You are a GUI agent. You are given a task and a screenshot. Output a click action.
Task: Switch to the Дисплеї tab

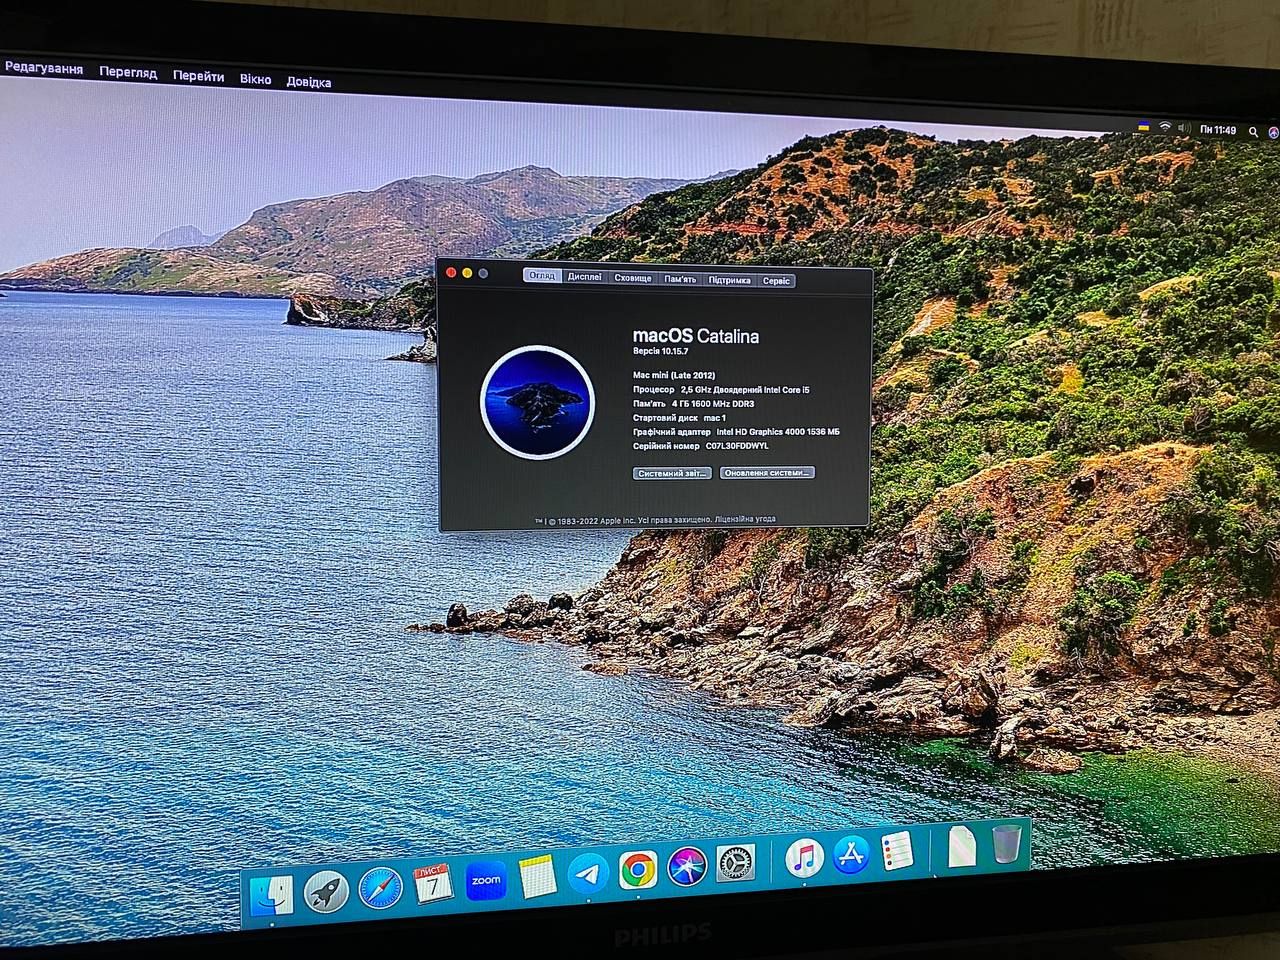point(584,276)
